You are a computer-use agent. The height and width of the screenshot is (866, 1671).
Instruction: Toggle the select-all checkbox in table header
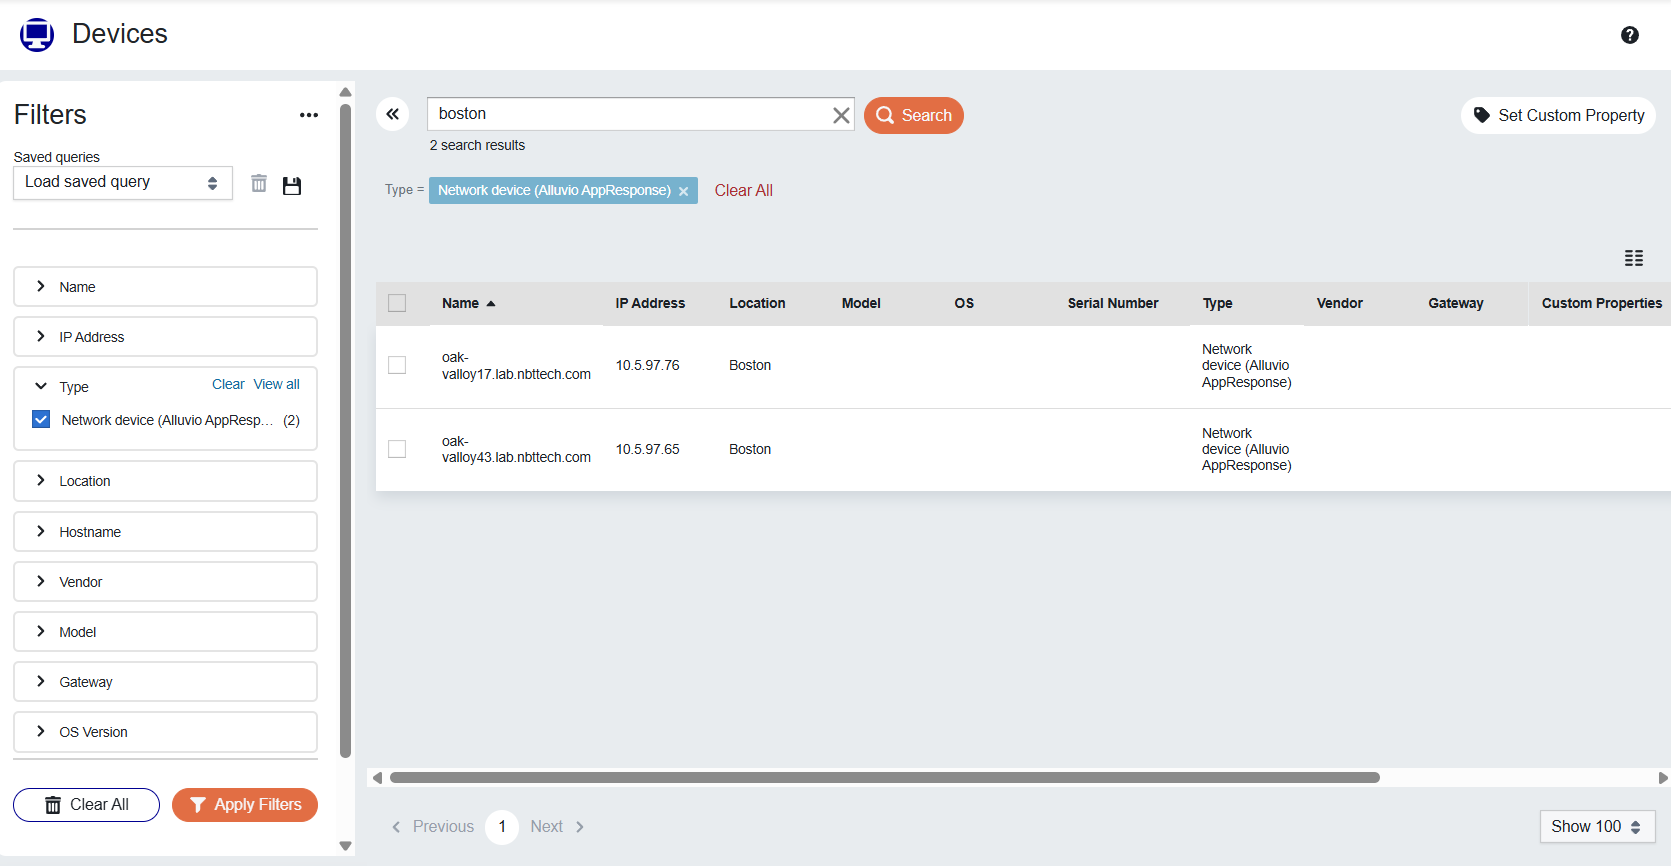tap(397, 303)
